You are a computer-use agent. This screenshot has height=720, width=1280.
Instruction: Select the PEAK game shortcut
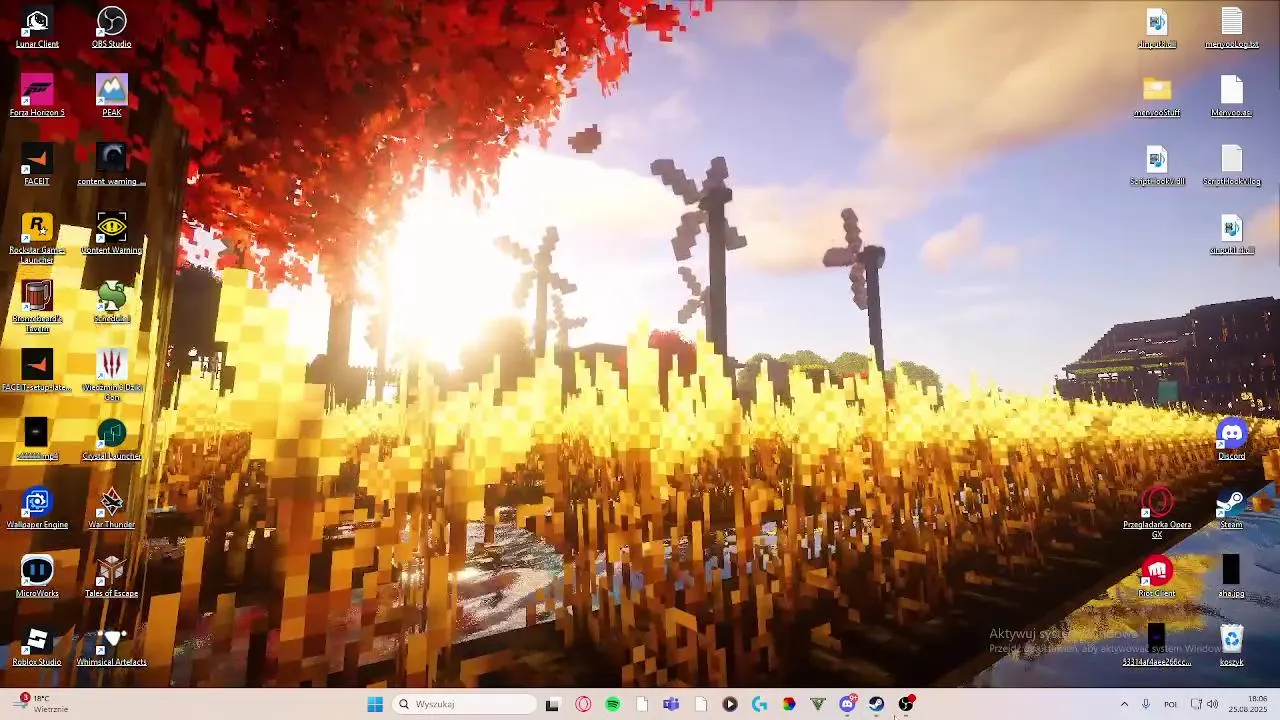[x=111, y=96]
